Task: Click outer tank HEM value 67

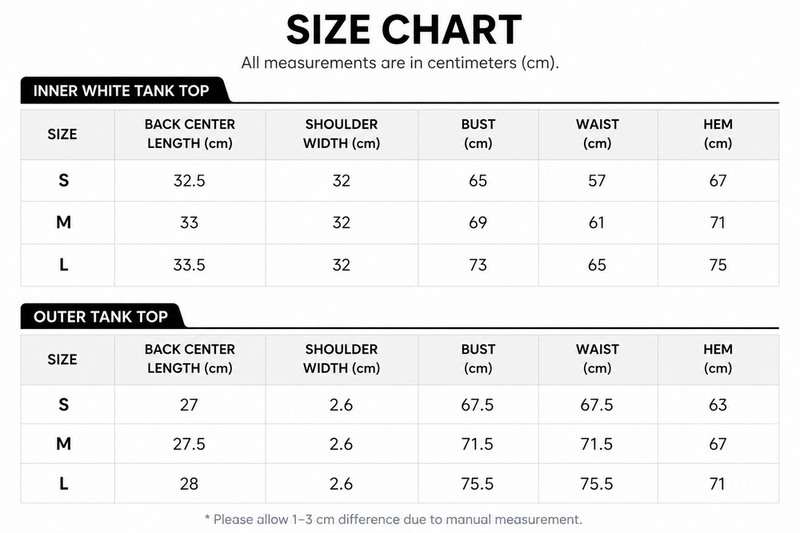Action: (x=718, y=444)
